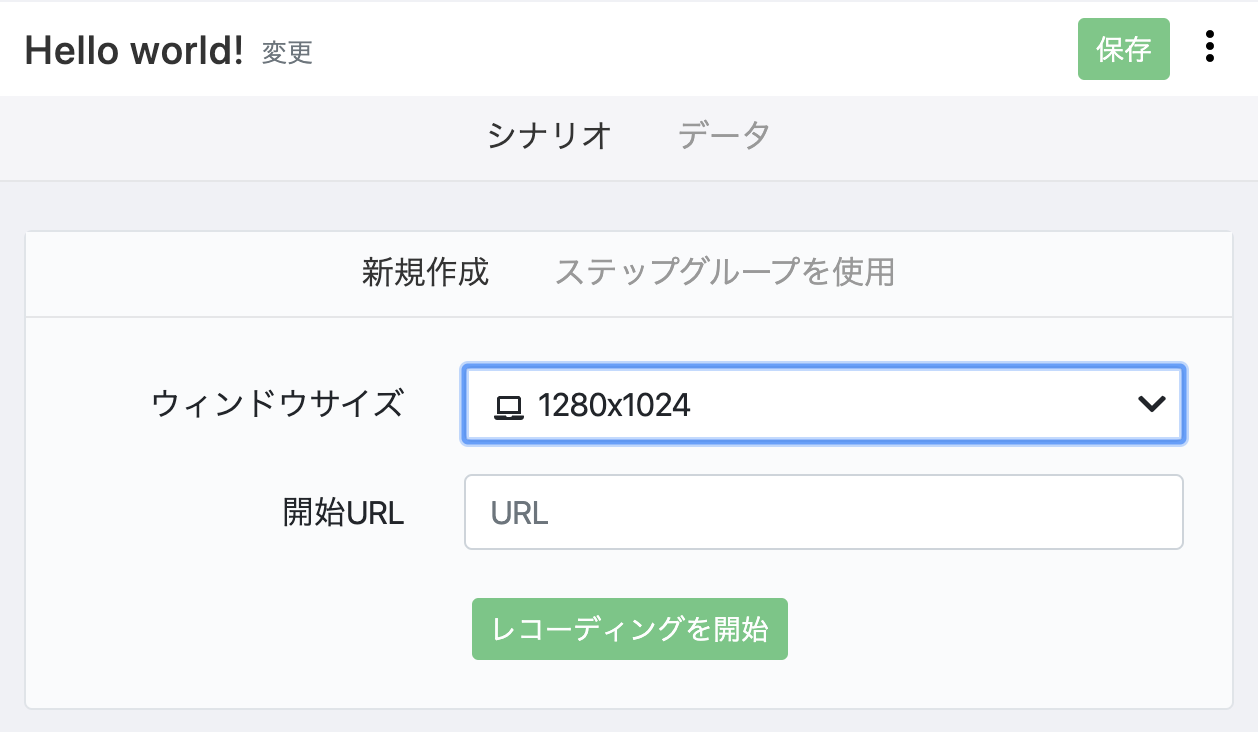Click the 変更 link beside the title
This screenshot has height=732, width=1258.
tap(287, 52)
